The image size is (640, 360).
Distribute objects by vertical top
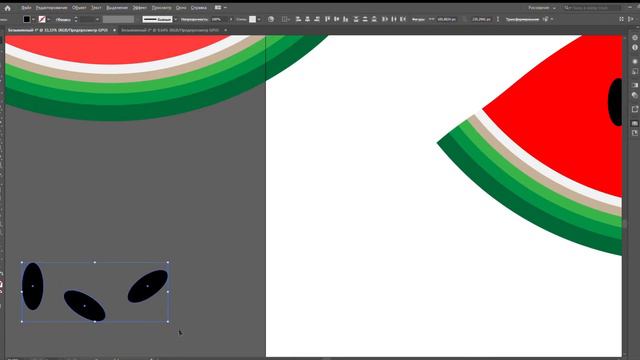pos(356,19)
